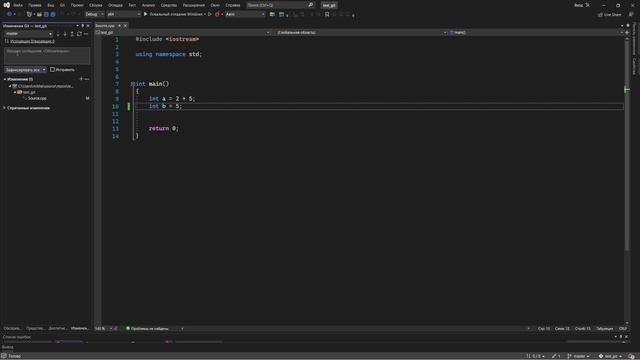Viewport: 640px width, 360px height.
Task: Expand the Stashes section
Action: pyautogui.click(x=5, y=108)
